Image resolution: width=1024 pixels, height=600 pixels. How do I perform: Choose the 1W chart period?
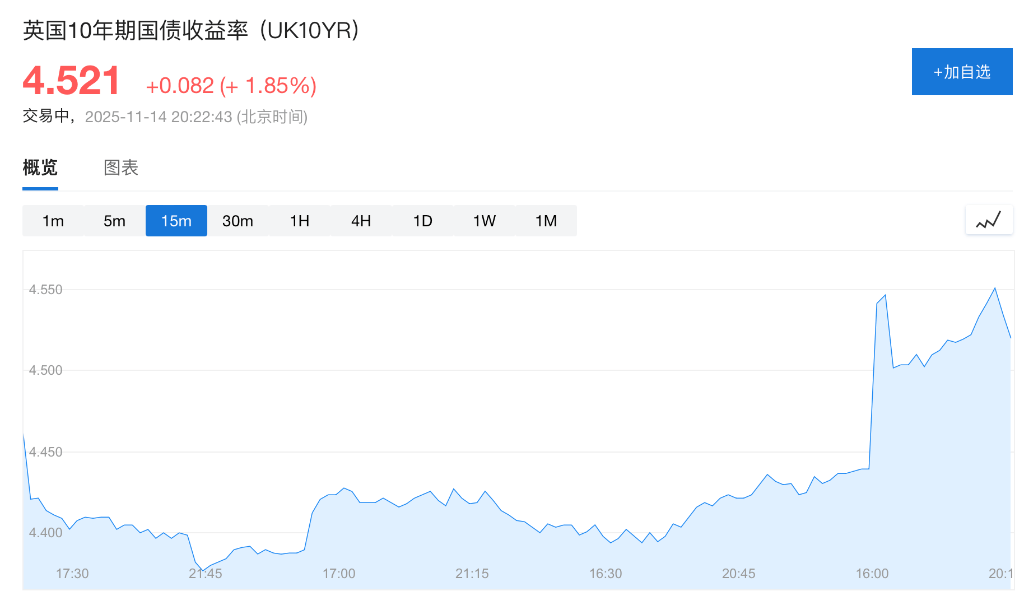coord(484,221)
